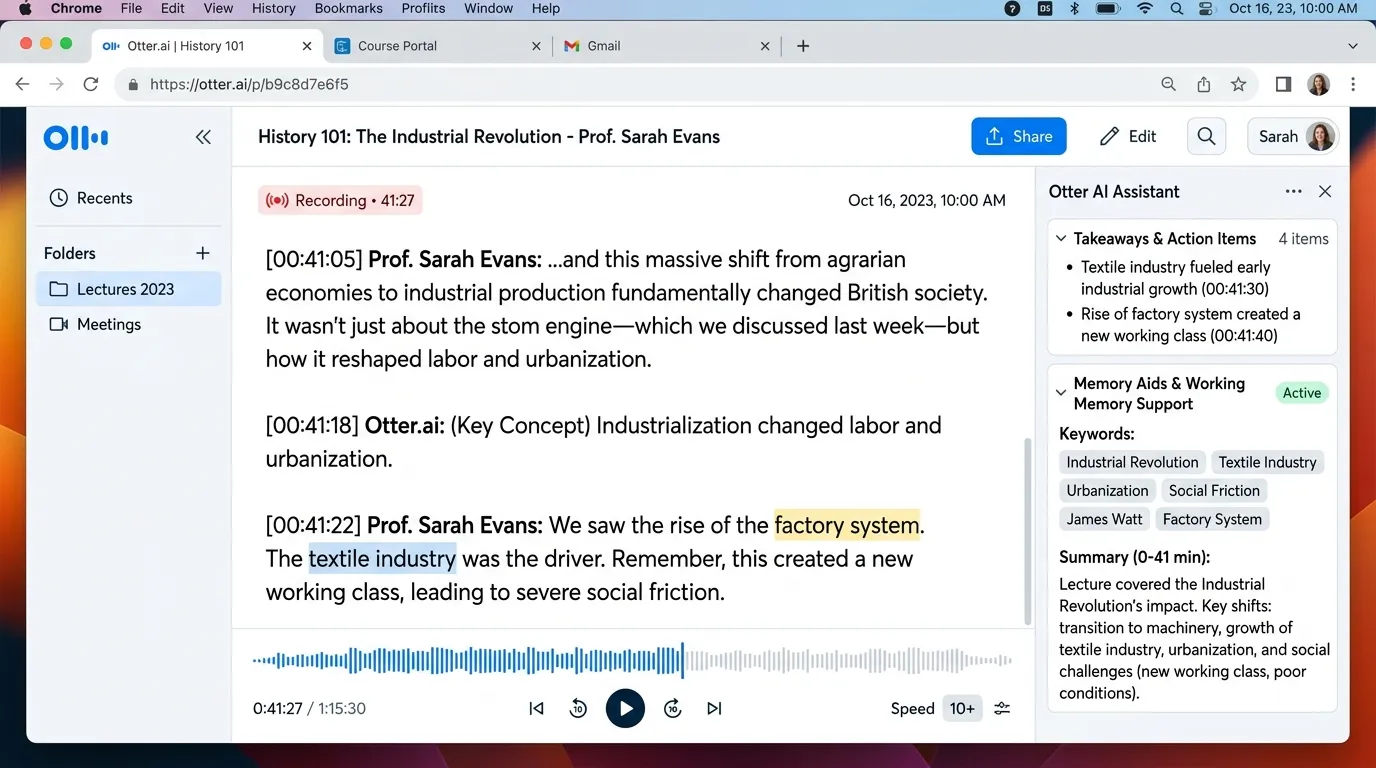The height and width of the screenshot is (768, 1376).
Task: Open the Lectures 2023 folder
Action: tap(128, 289)
